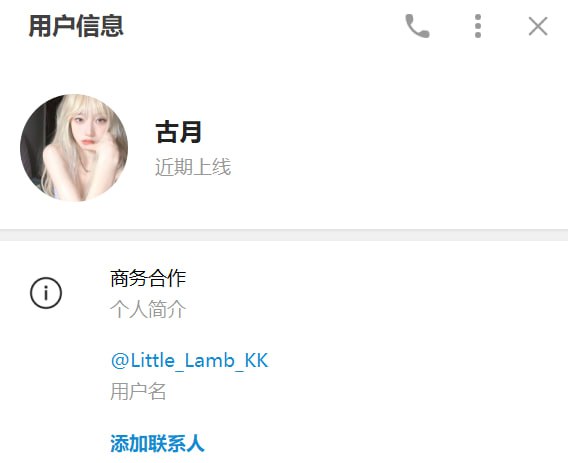568x463 pixels.
Task: Click the 用户名 label under the username
Action: 138,391
